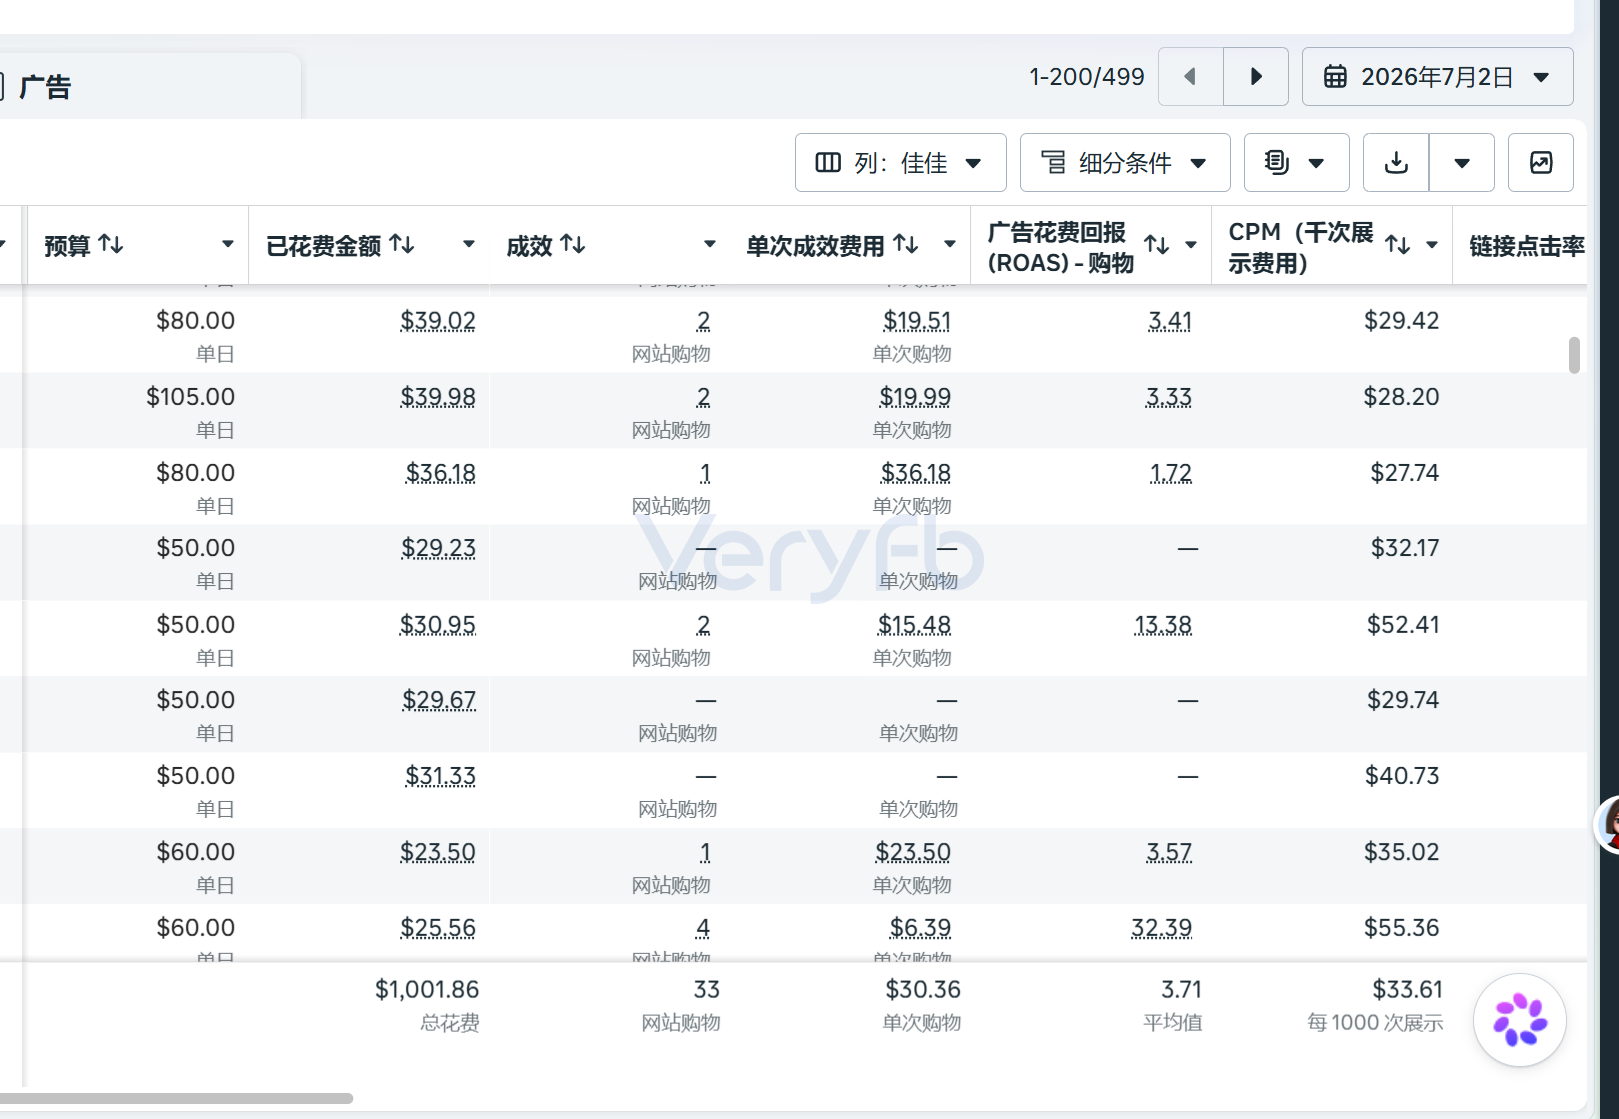1619x1119 pixels.
Task: Open the 细分条件 breakdown dropdown
Action: click(x=1125, y=162)
